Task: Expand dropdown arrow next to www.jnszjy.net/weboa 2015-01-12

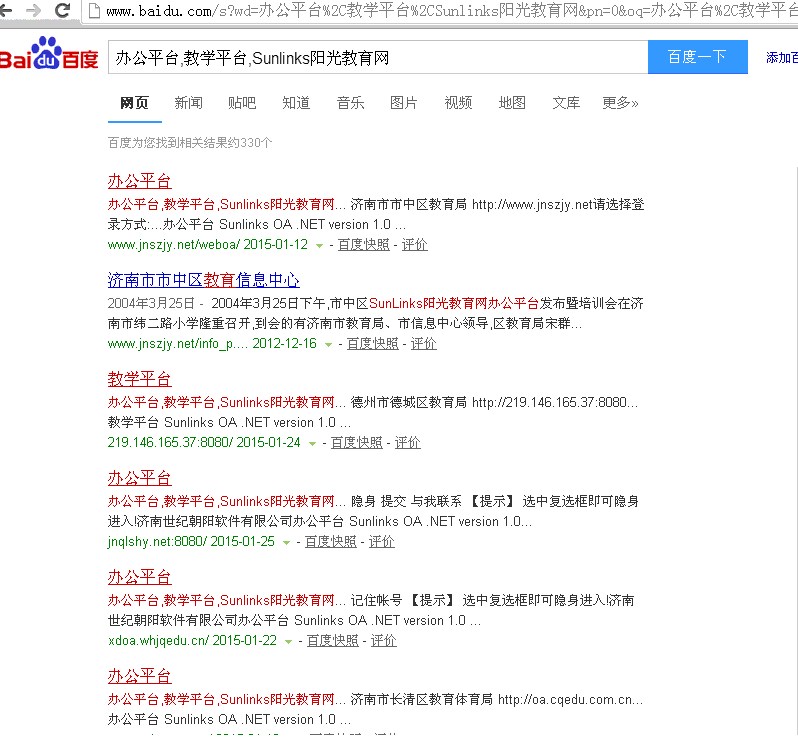Action: coord(319,246)
